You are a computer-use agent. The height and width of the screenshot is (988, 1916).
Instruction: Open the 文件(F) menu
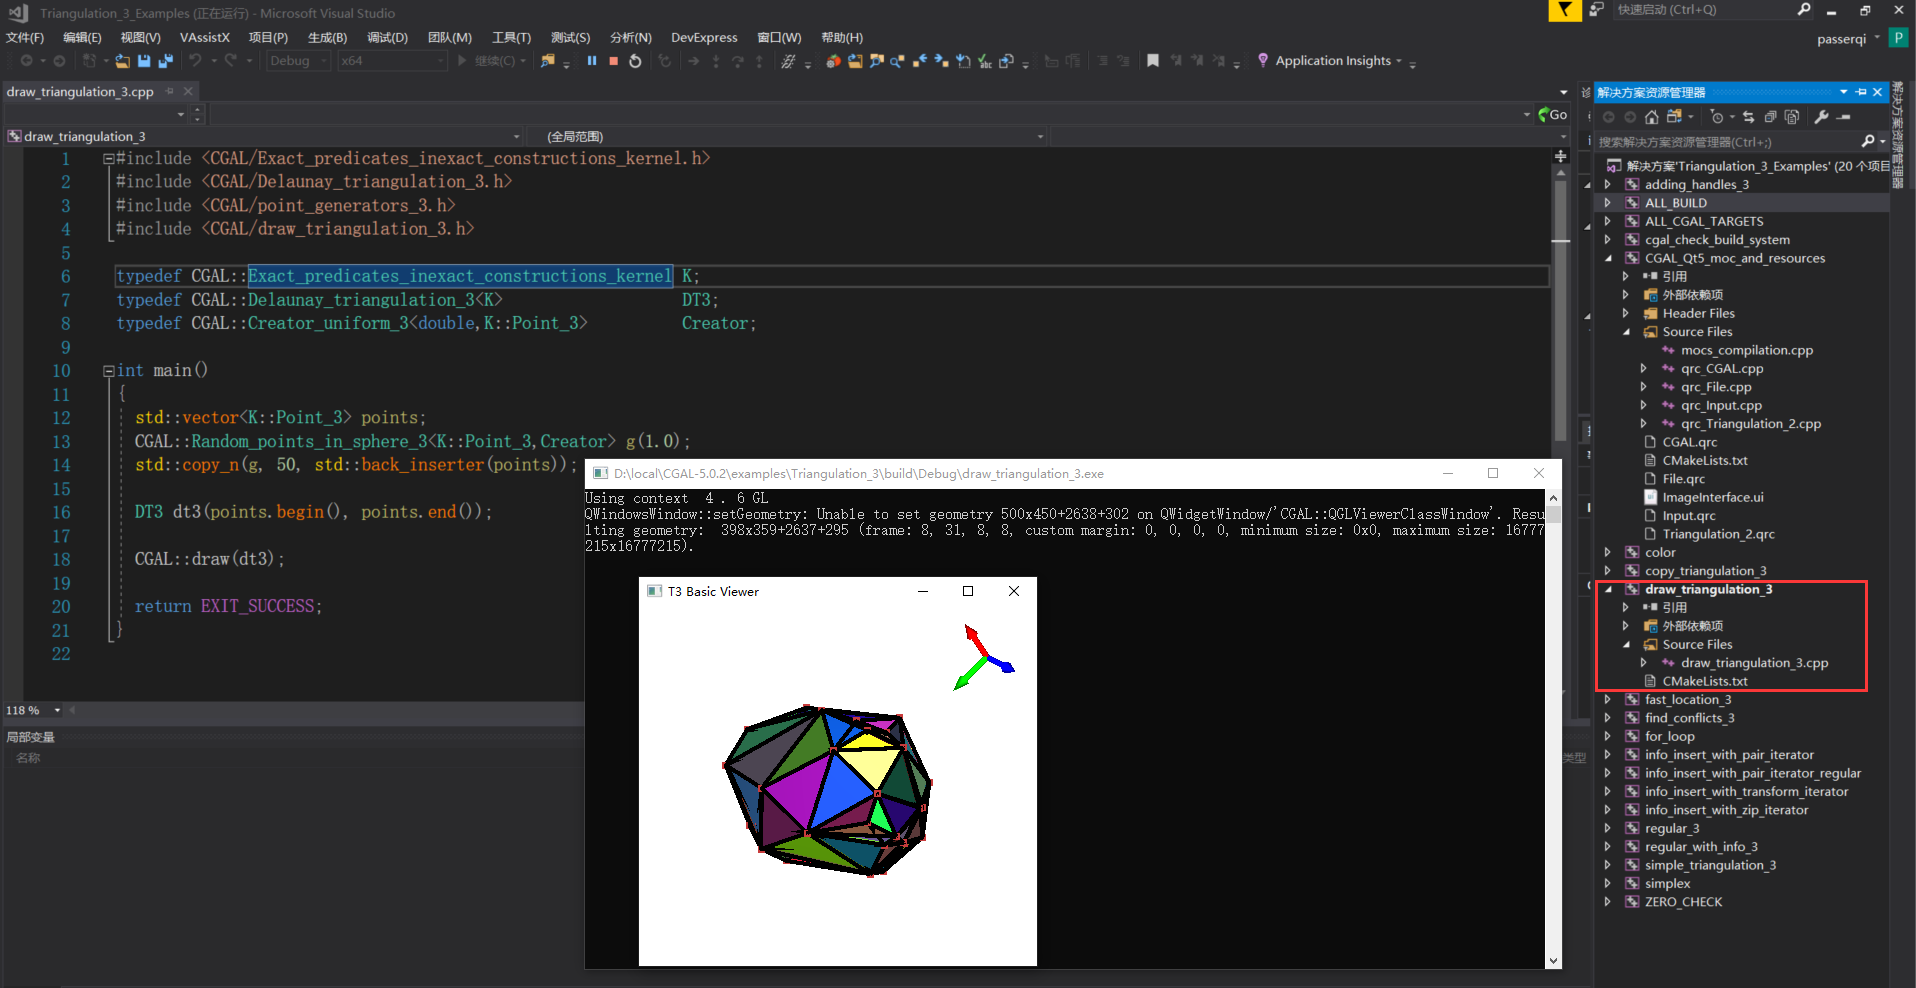click(x=25, y=38)
